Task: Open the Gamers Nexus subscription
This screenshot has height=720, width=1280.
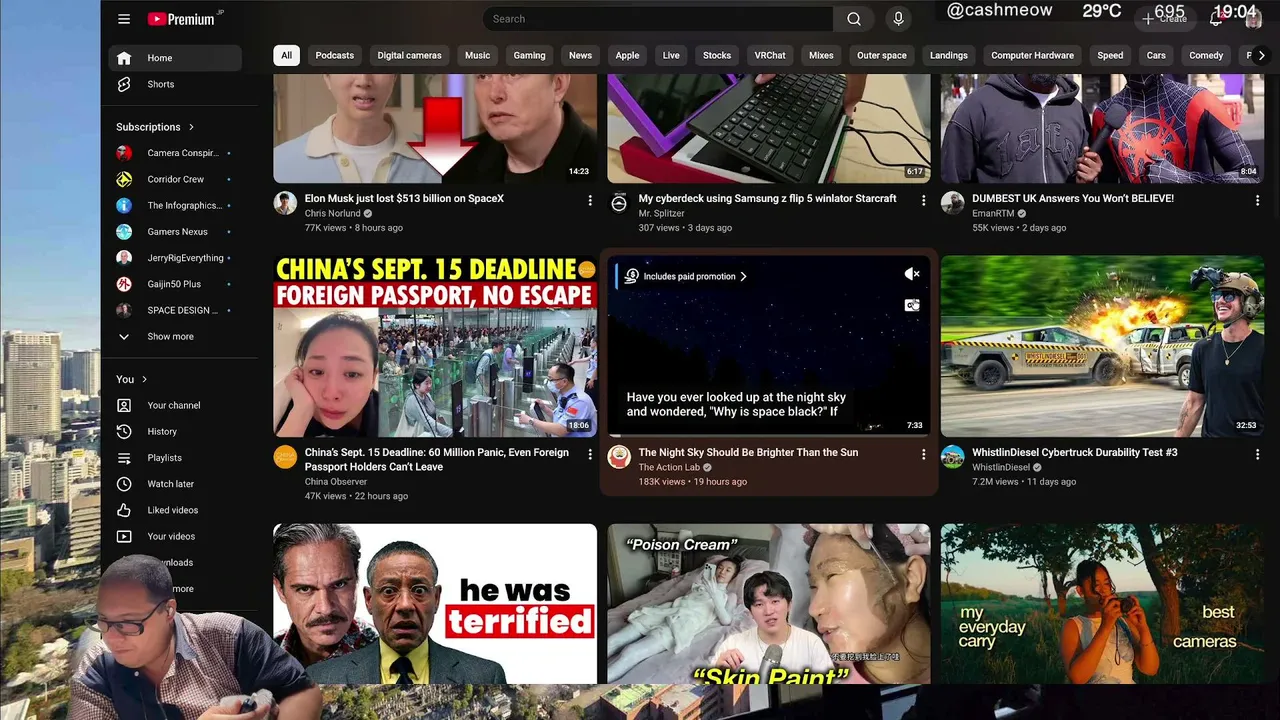Action: pos(175,232)
